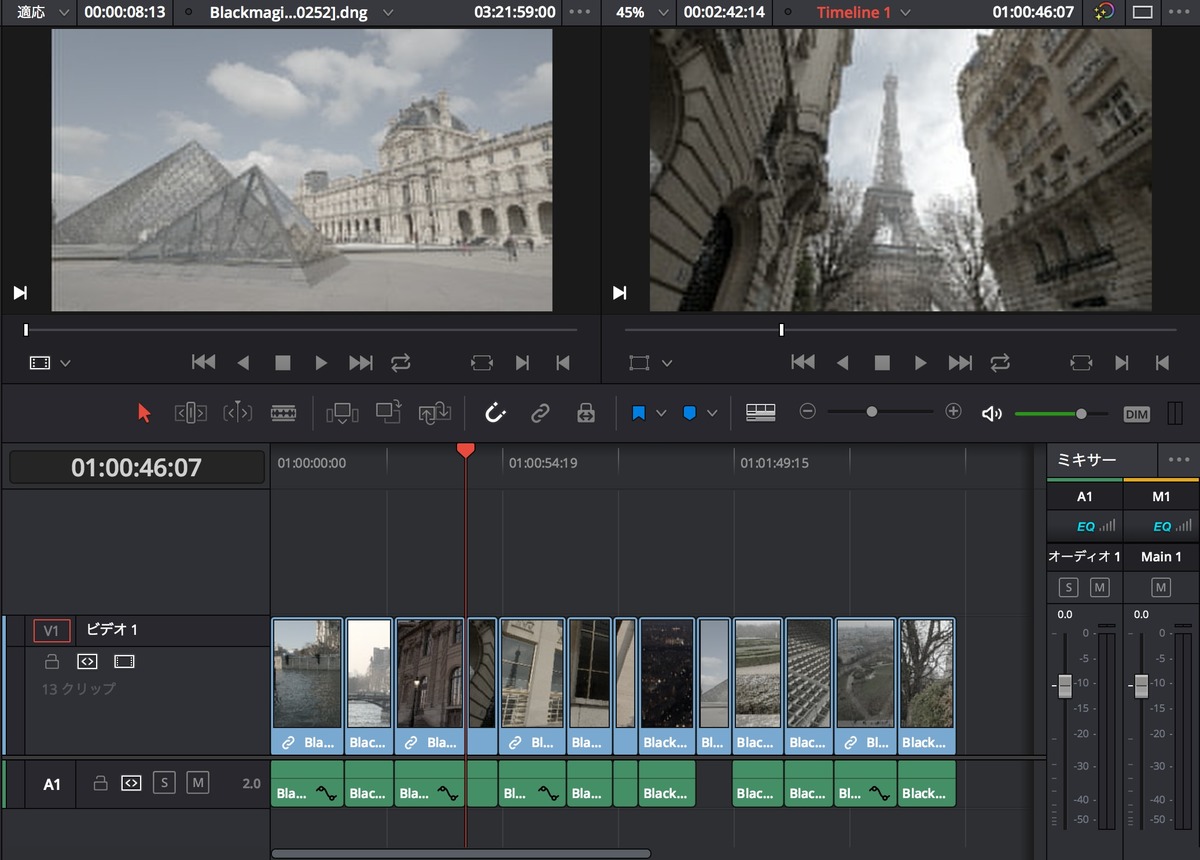Add a blue flag marker
This screenshot has width=1200, height=860.
(639, 412)
